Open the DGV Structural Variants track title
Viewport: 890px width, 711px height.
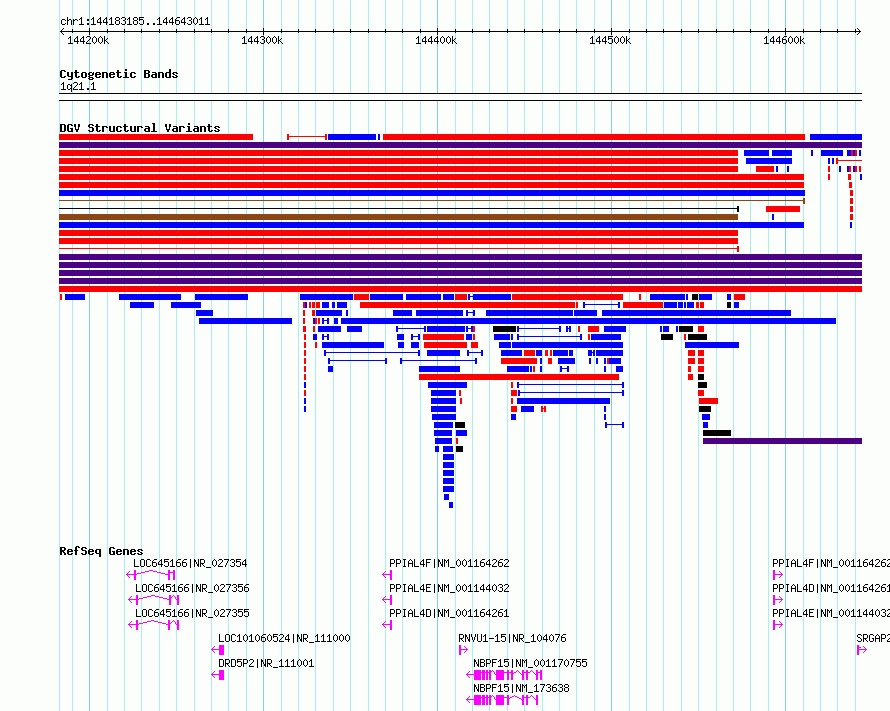140,128
